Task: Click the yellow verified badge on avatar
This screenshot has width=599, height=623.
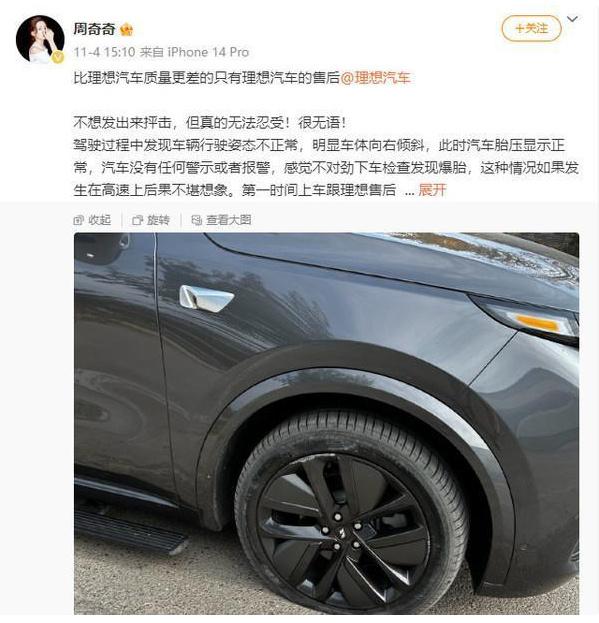Action: pyautogui.click(x=58, y=57)
